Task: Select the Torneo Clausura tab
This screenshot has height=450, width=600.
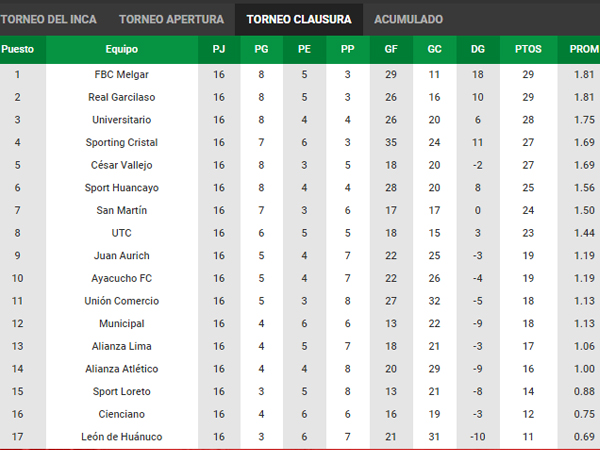Action: [299, 20]
